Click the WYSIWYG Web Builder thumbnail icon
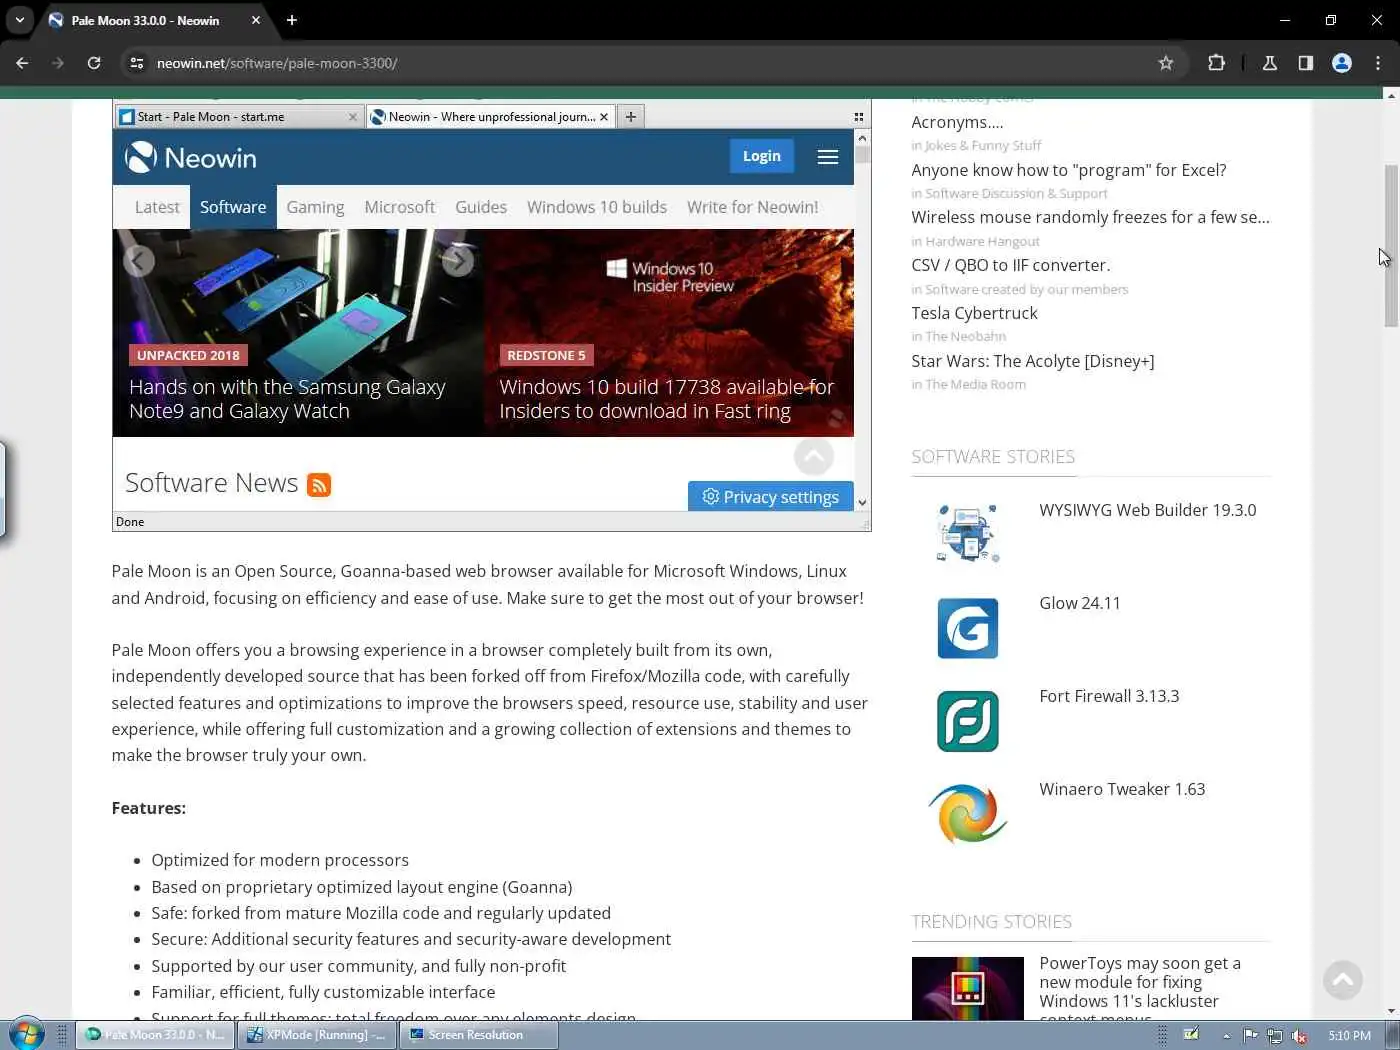Screen dimensions: 1400x1050 [967, 533]
